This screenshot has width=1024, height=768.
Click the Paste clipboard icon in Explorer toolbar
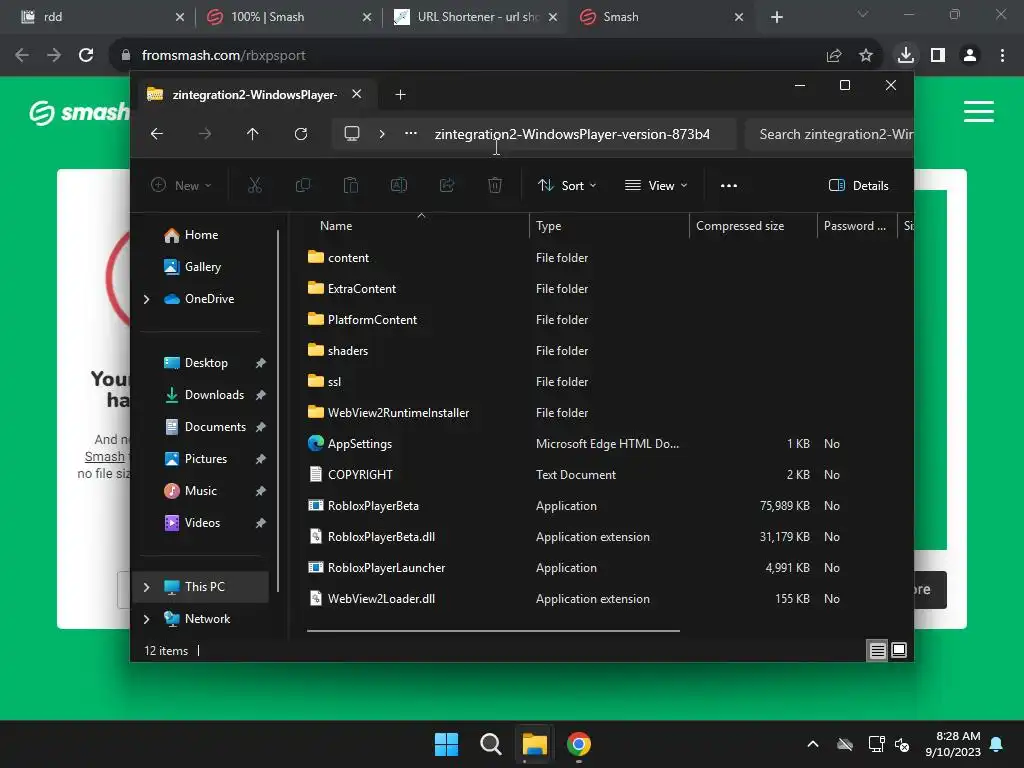[x=351, y=185]
